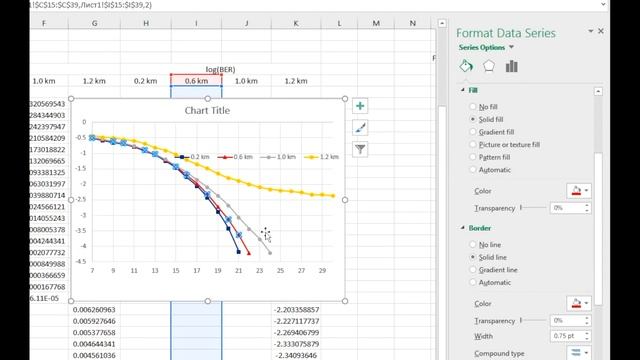Click the Width 0.75 pt field
Image resolution: width=640 pixels, height=360 pixels.
[567, 336]
